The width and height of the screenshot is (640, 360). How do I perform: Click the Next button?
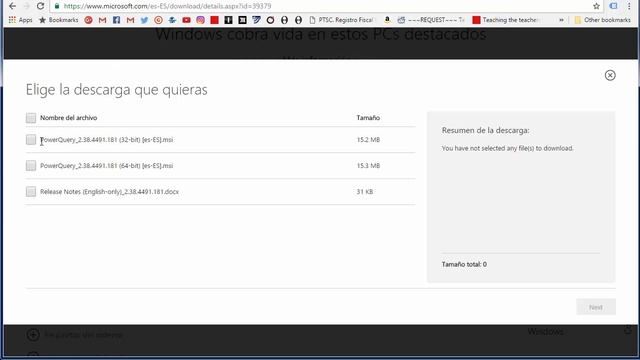pos(596,307)
